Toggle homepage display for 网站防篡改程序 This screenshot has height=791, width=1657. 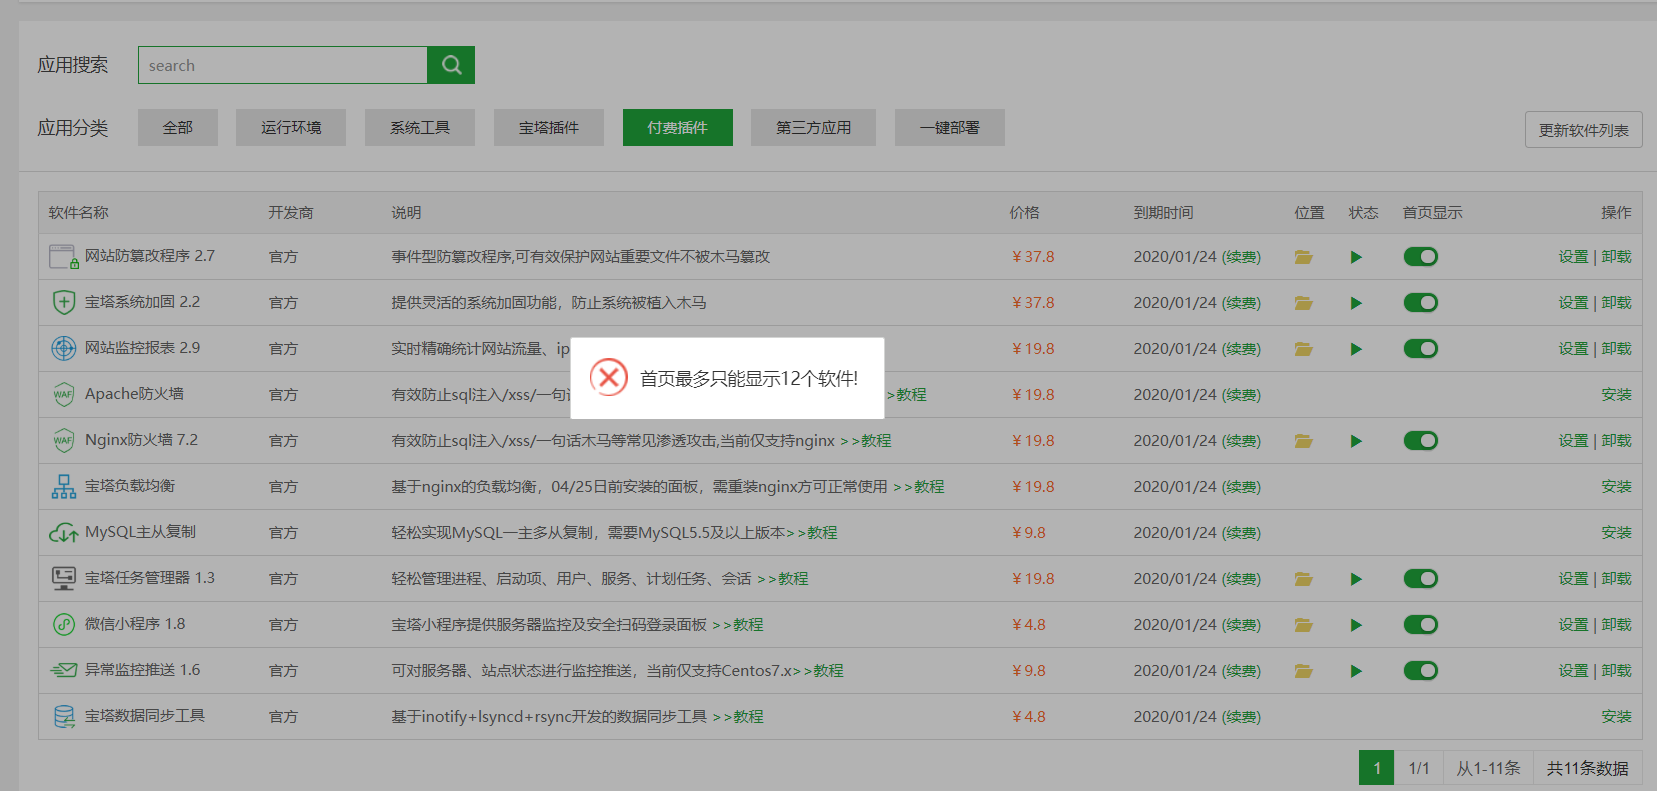tap(1421, 257)
